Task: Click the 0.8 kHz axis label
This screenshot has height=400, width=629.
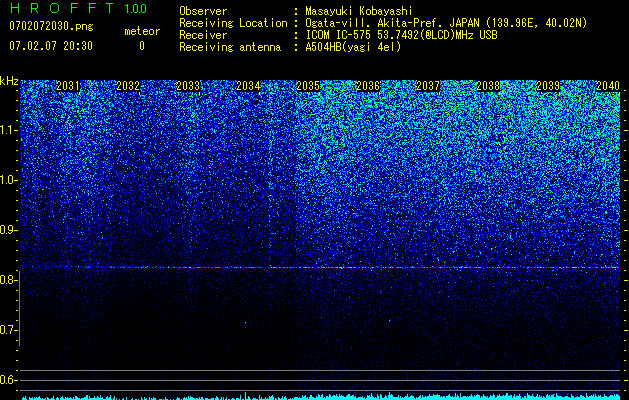Action: tap(6, 280)
